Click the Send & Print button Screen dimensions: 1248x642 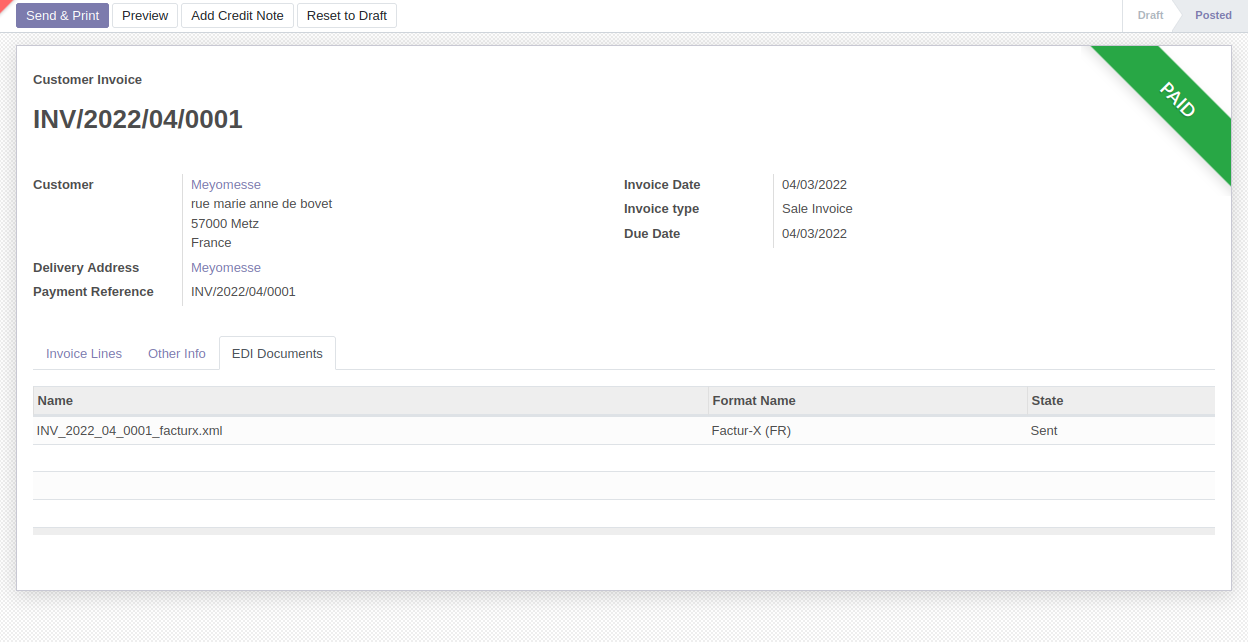(x=62, y=15)
